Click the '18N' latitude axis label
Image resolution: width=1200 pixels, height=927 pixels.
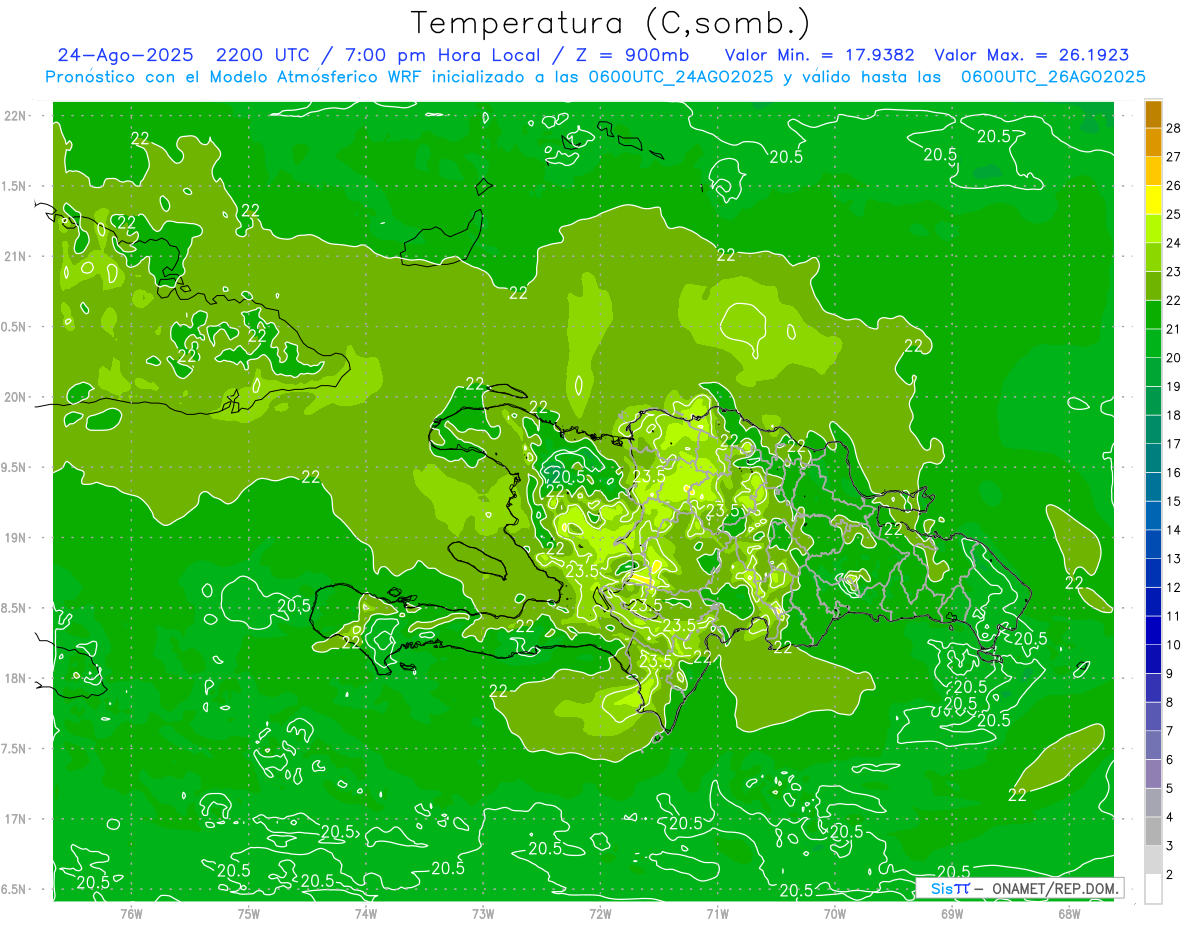(x=14, y=679)
